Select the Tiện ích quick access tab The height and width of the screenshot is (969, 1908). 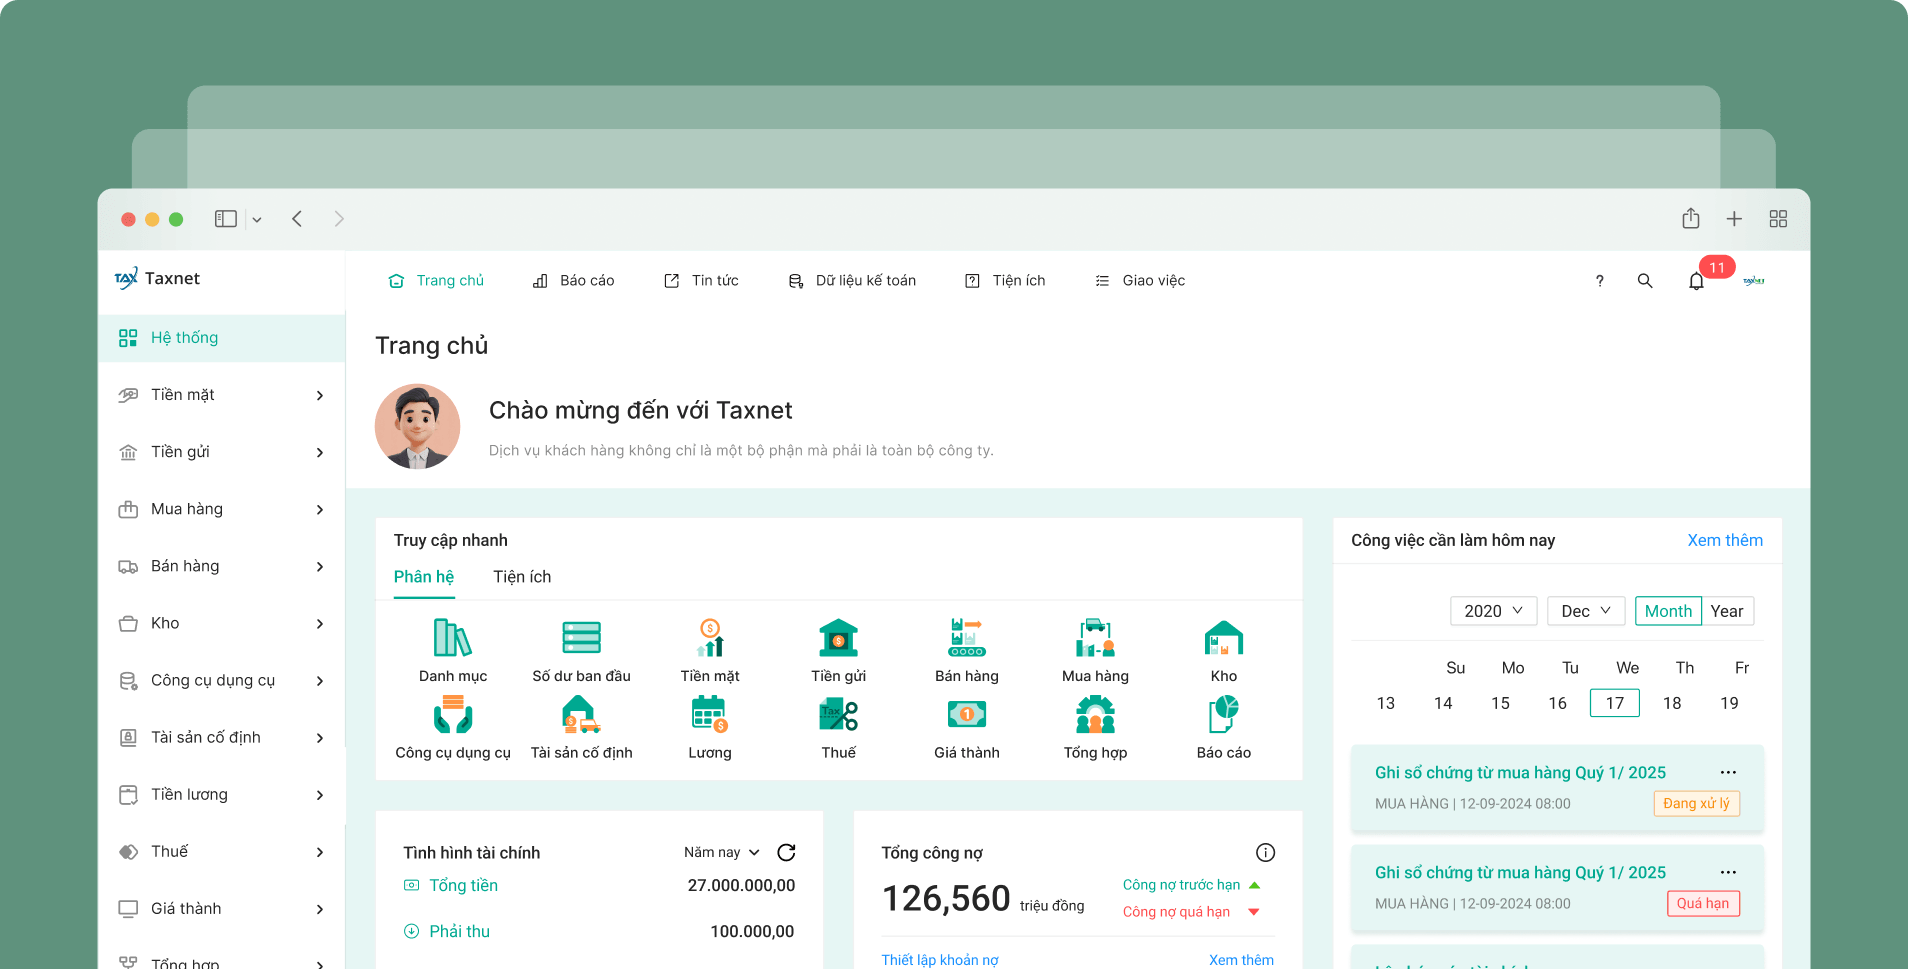pos(522,577)
